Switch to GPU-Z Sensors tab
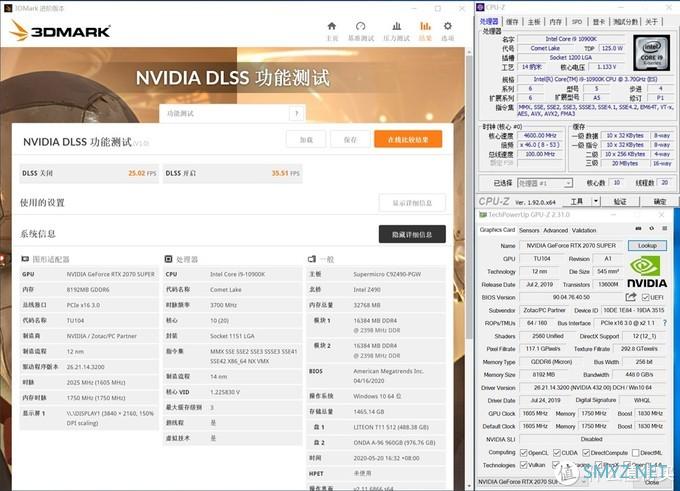Viewport: 680px width, 491px height. (x=529, y=230)
